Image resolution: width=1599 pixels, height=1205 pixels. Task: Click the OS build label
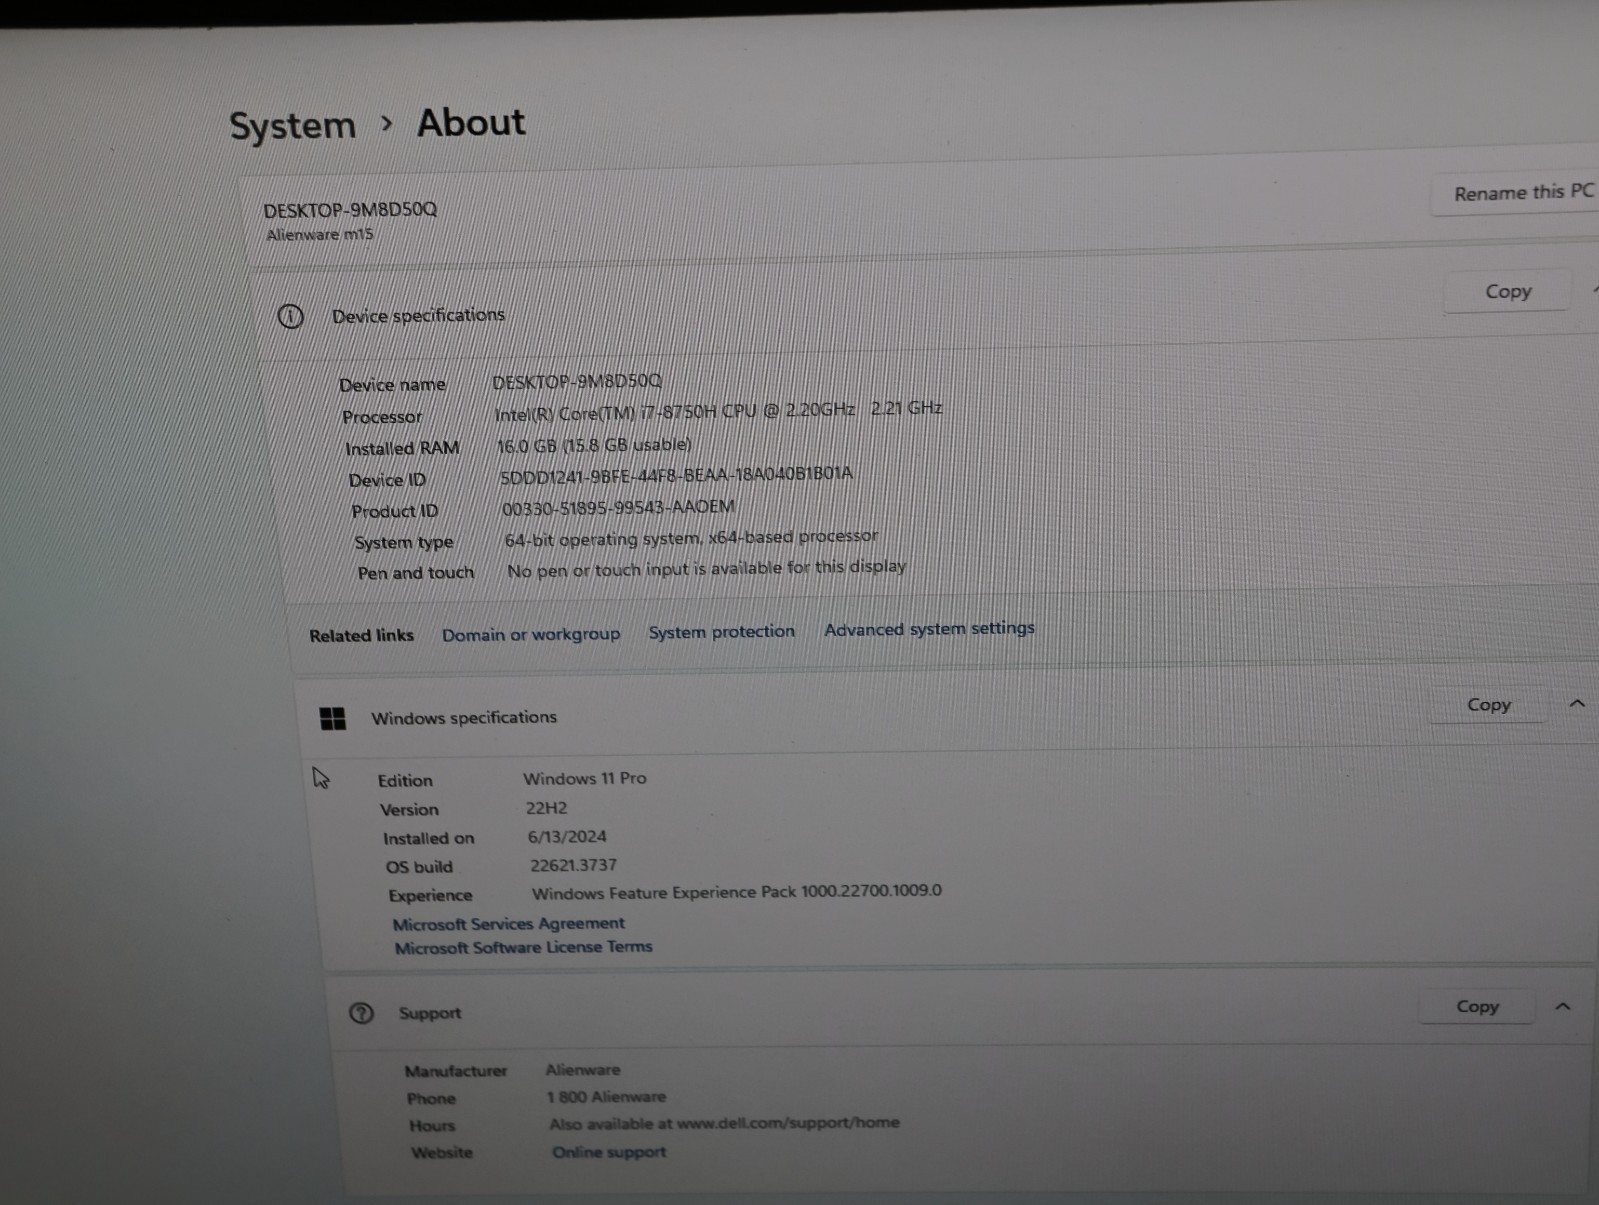click(419, 867)
